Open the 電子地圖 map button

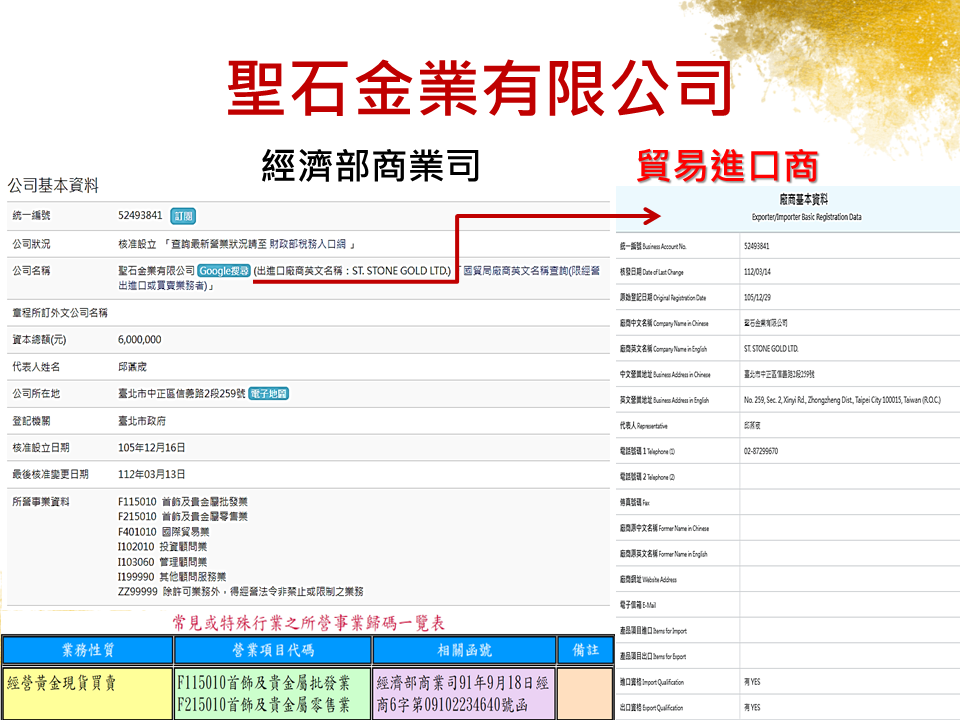tap(268, 394)
